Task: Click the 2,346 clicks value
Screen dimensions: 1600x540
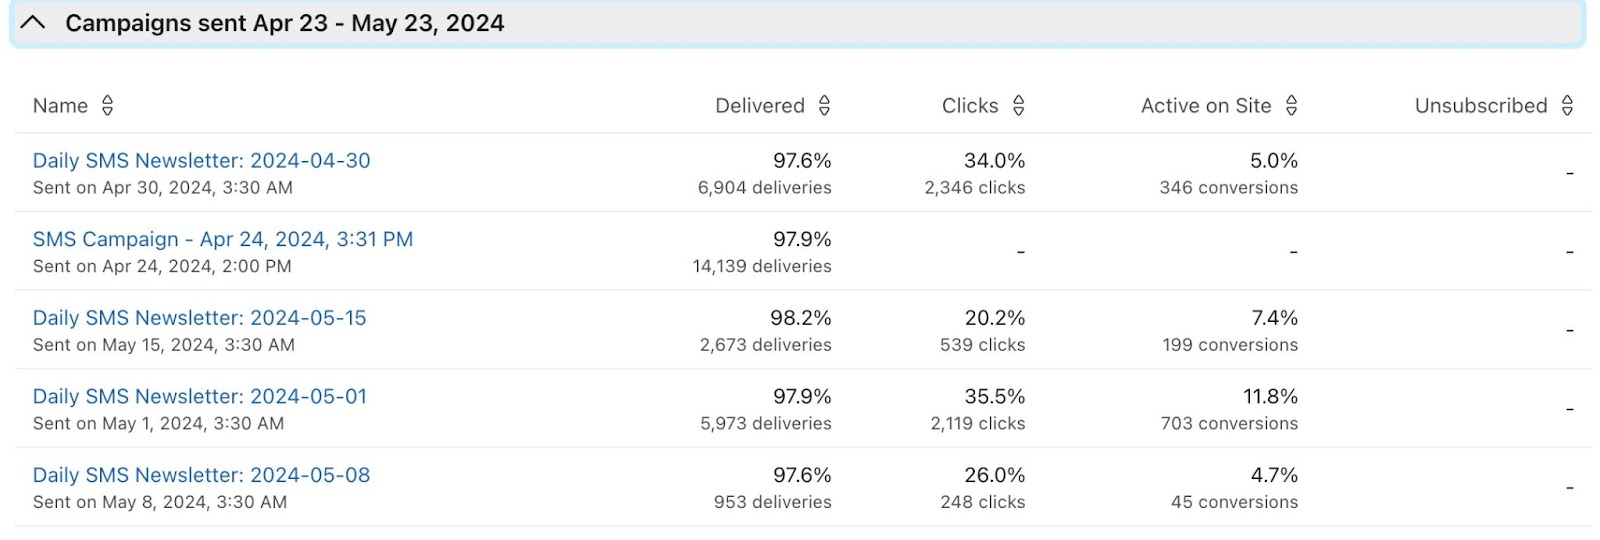Action: pyautogui.click(x=974, y=188)
